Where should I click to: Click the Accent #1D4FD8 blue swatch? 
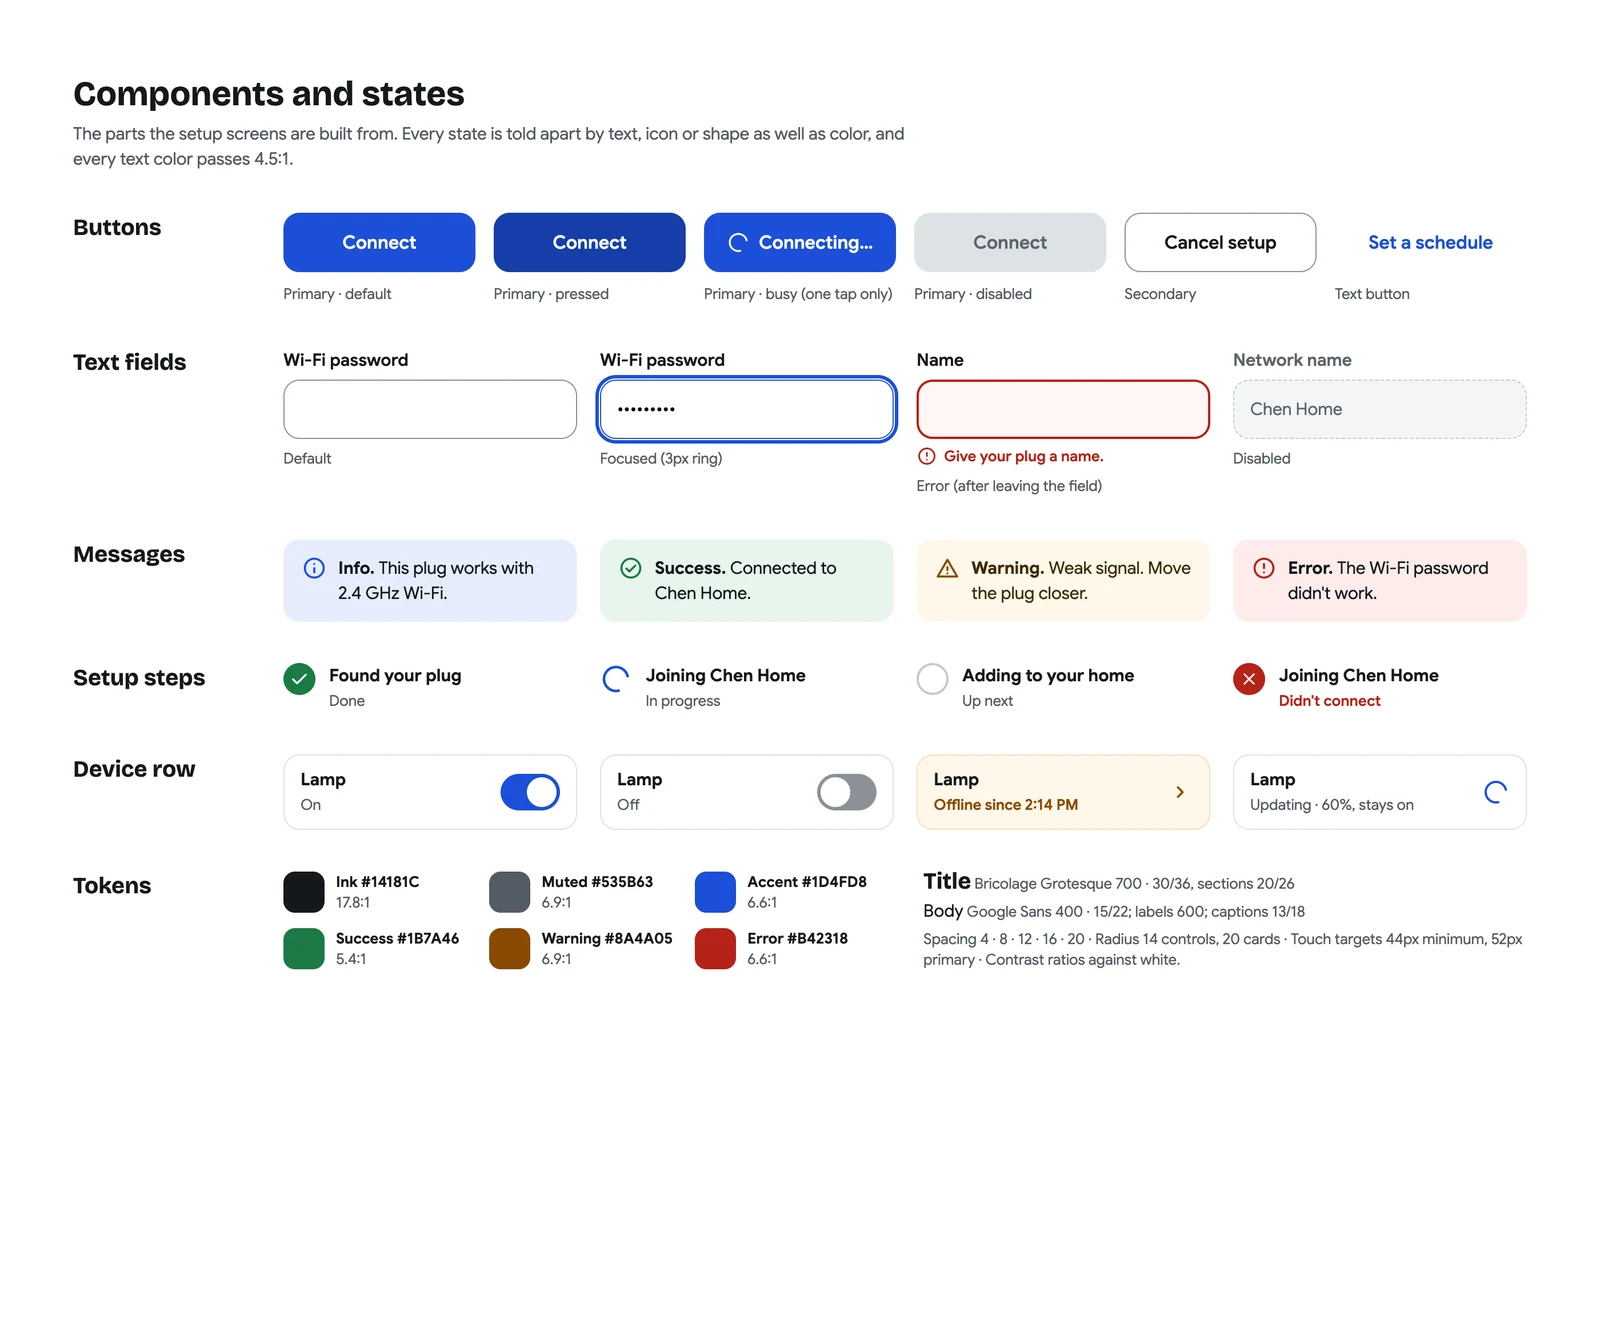tap(715, 892)
